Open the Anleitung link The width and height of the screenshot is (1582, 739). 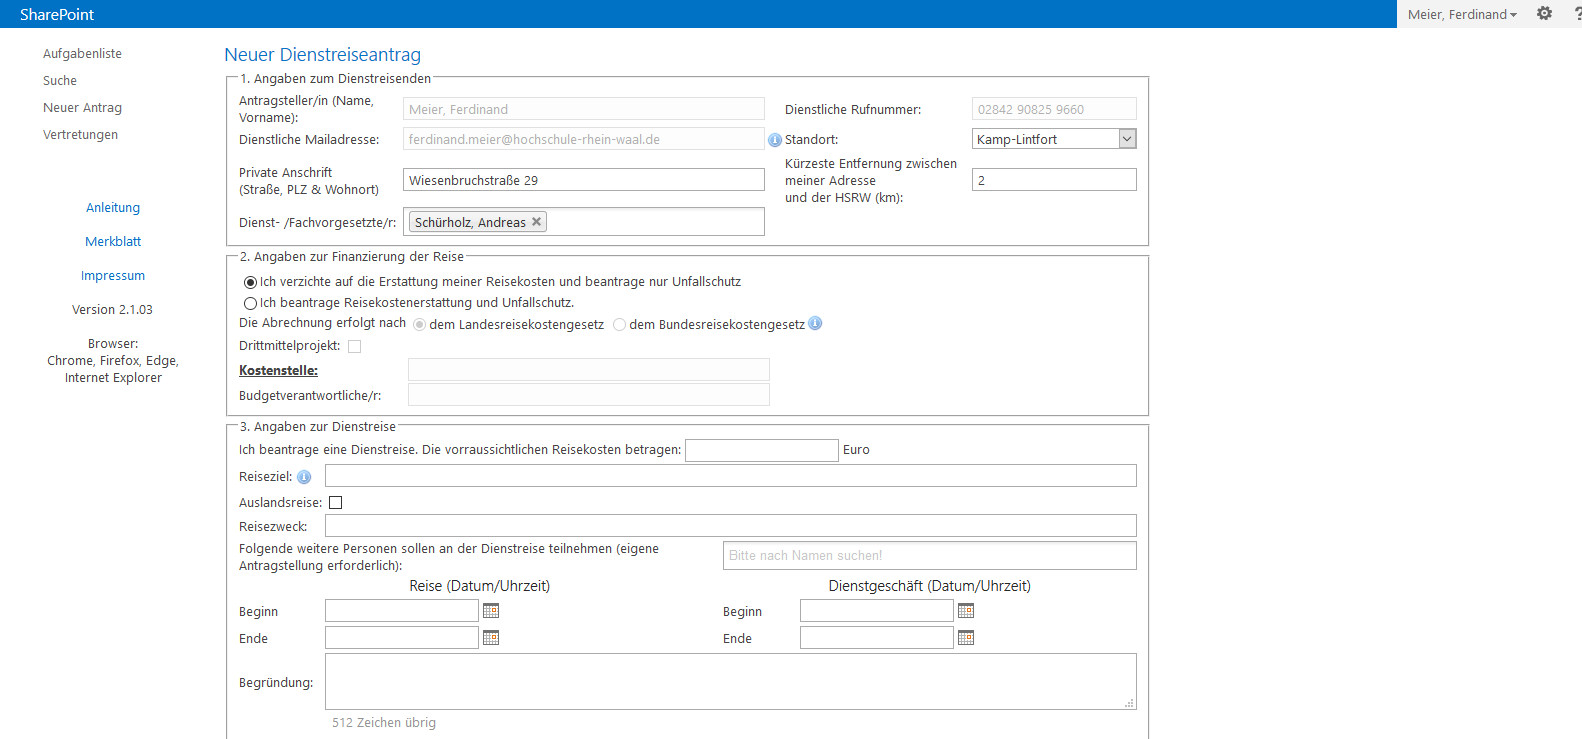point(113,208)
